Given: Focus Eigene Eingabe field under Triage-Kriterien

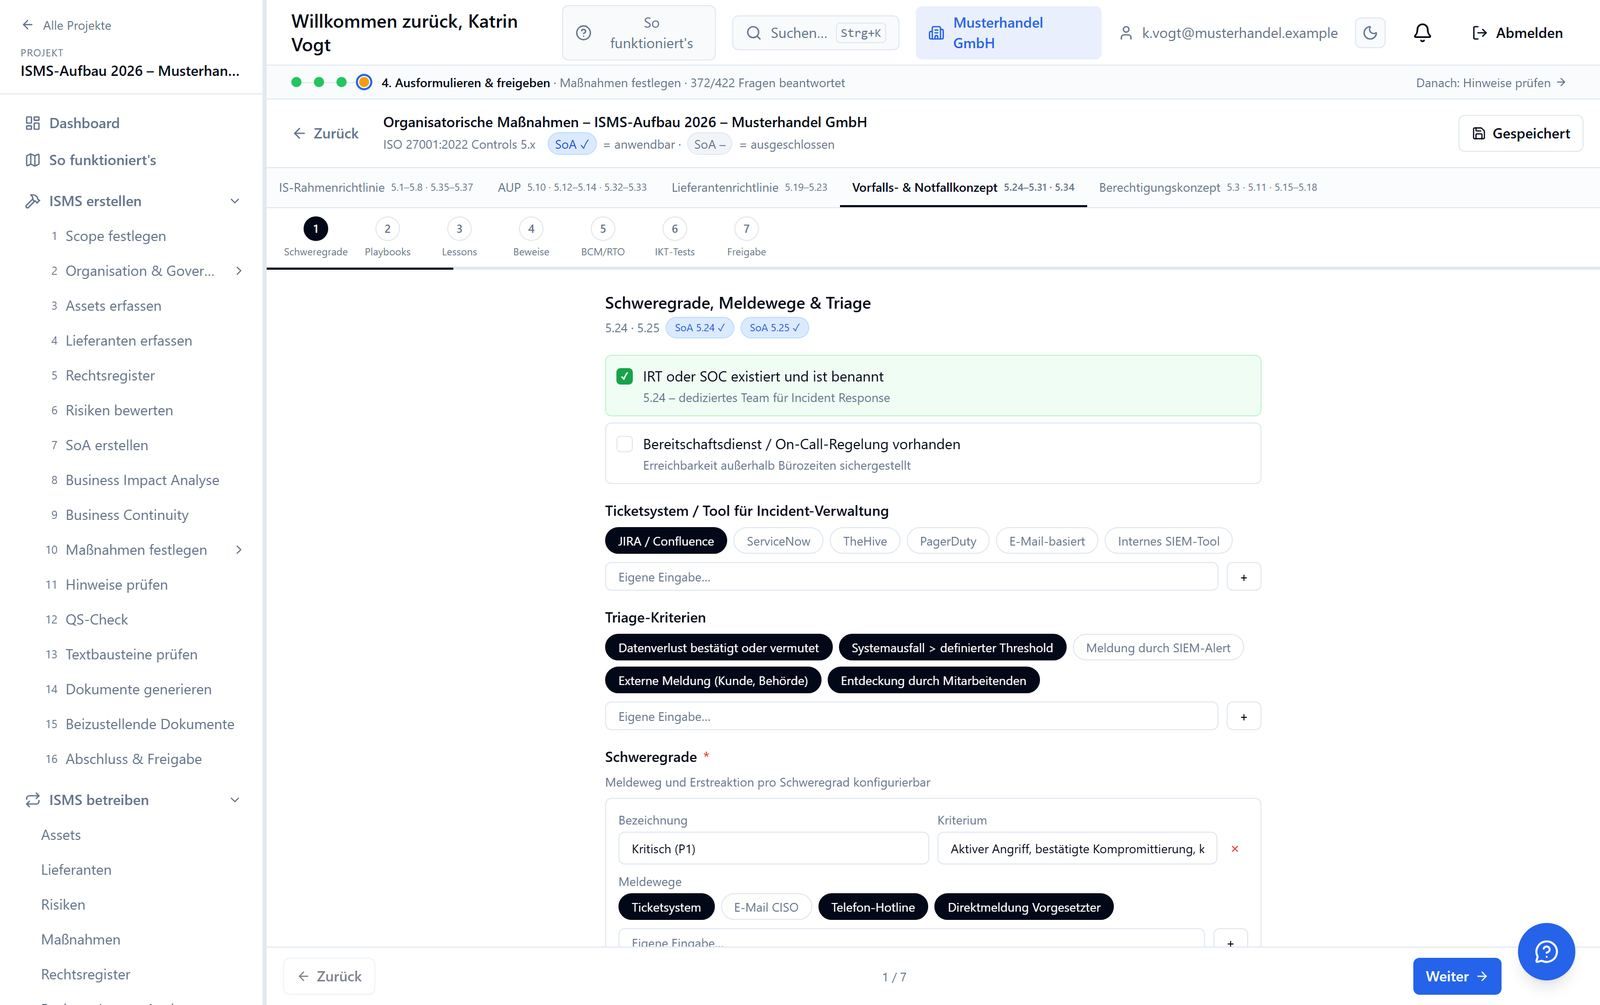Looking at the screenshot, I should pos(911,717).
